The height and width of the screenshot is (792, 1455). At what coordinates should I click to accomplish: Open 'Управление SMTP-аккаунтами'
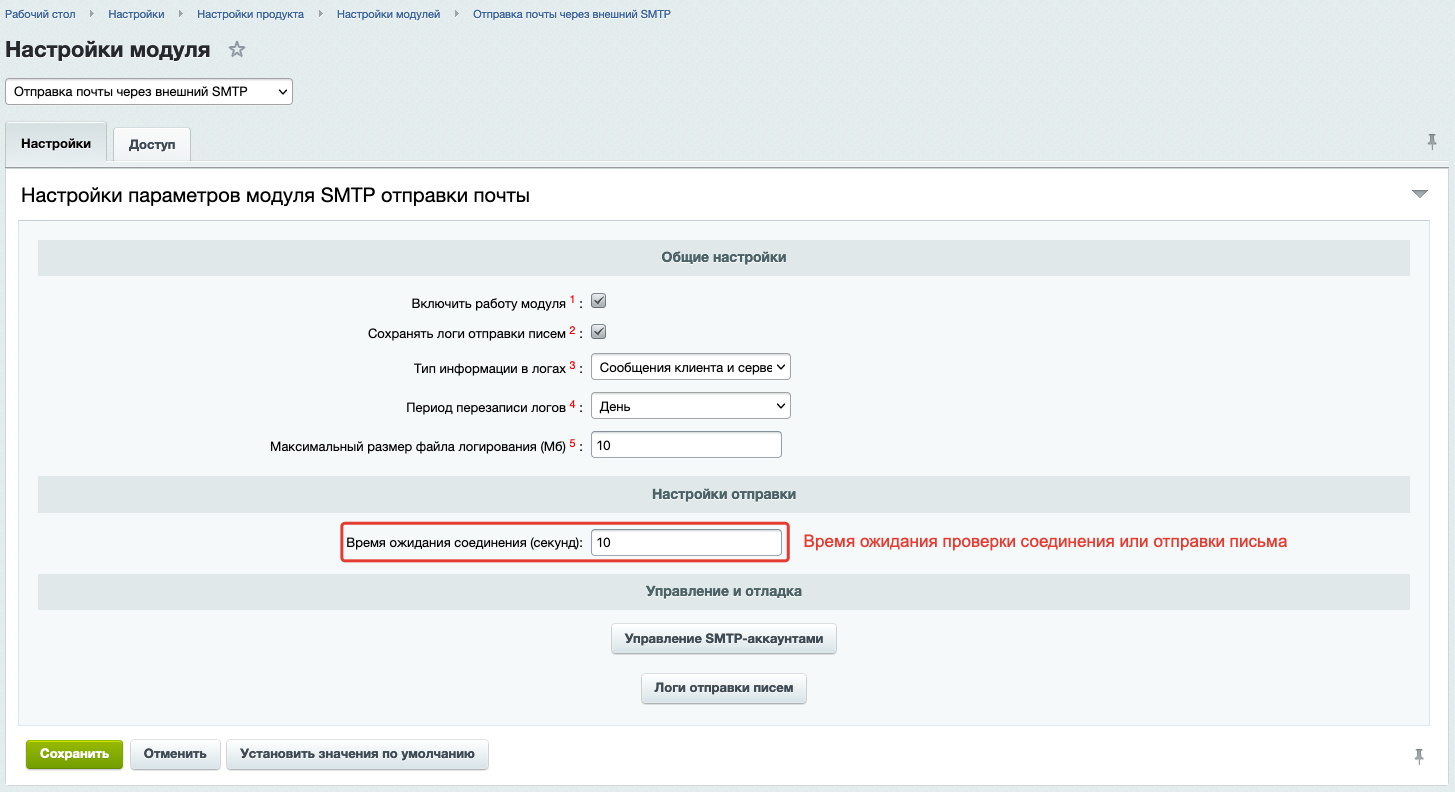pyautogui.click(x=723, y=638)
